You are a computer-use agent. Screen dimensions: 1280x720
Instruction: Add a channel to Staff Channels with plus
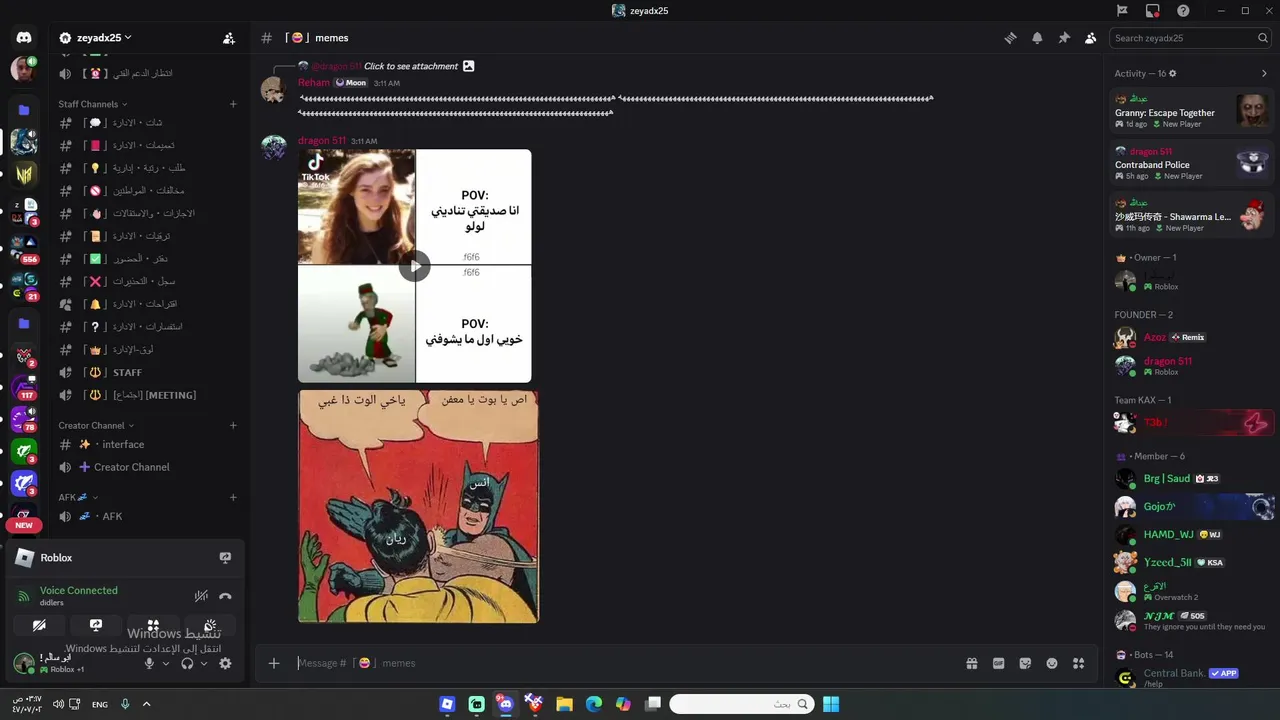click(233, 104)
